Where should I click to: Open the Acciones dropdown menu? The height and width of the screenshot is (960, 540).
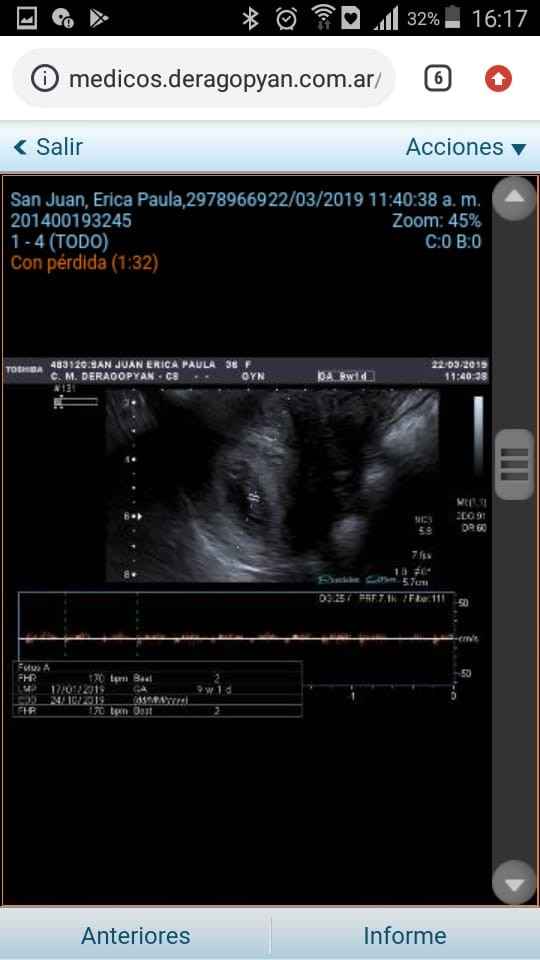(x=466, y=148)
